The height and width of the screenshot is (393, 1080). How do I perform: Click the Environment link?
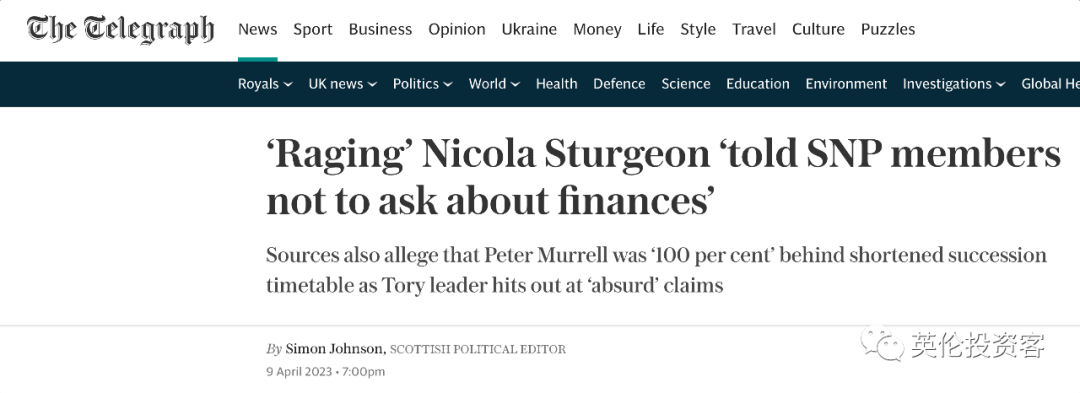tap(846, 84)
